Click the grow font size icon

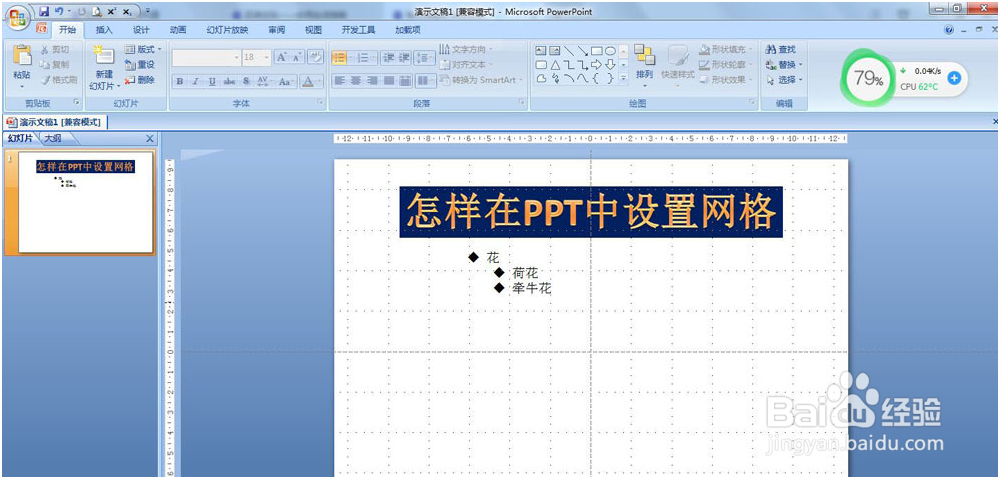[282, 57]
